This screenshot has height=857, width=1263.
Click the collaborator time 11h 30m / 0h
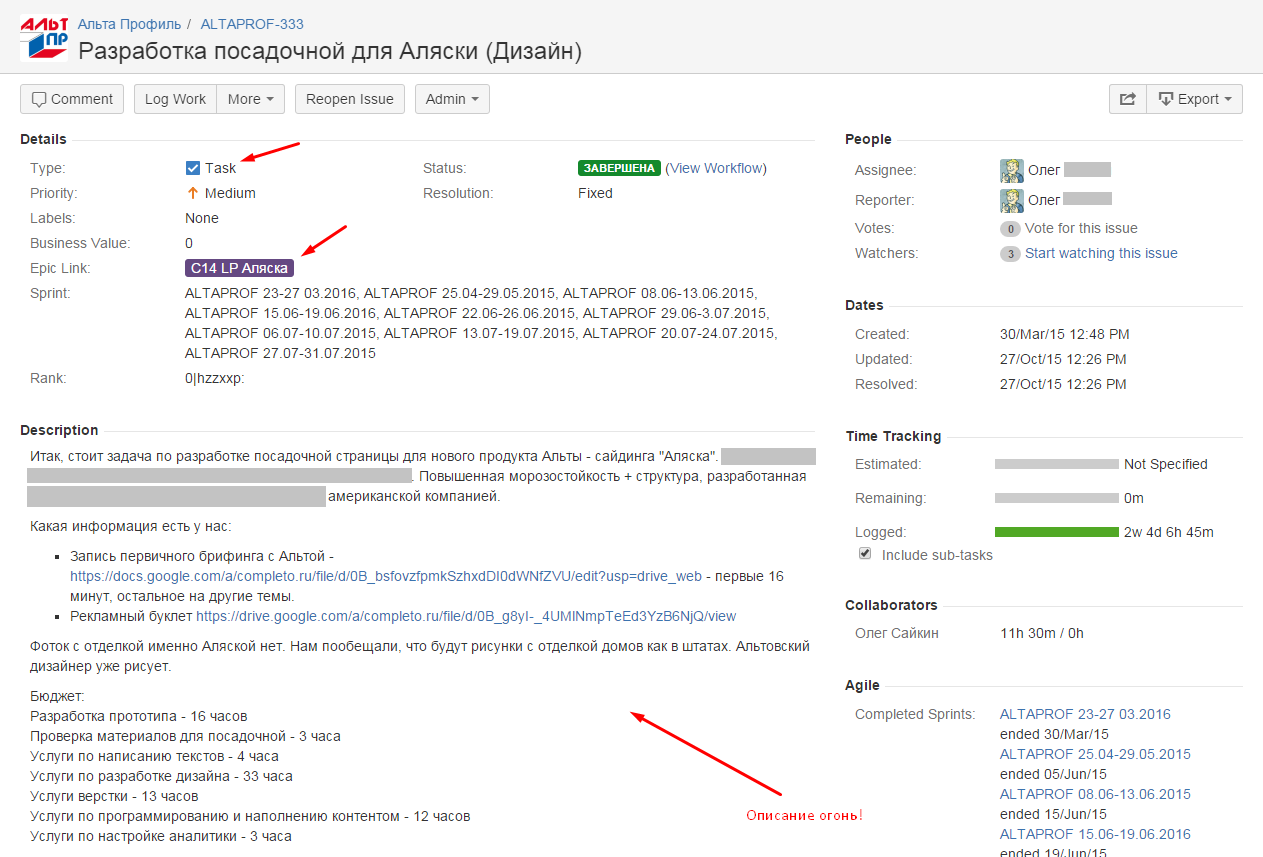(1042, 633)
